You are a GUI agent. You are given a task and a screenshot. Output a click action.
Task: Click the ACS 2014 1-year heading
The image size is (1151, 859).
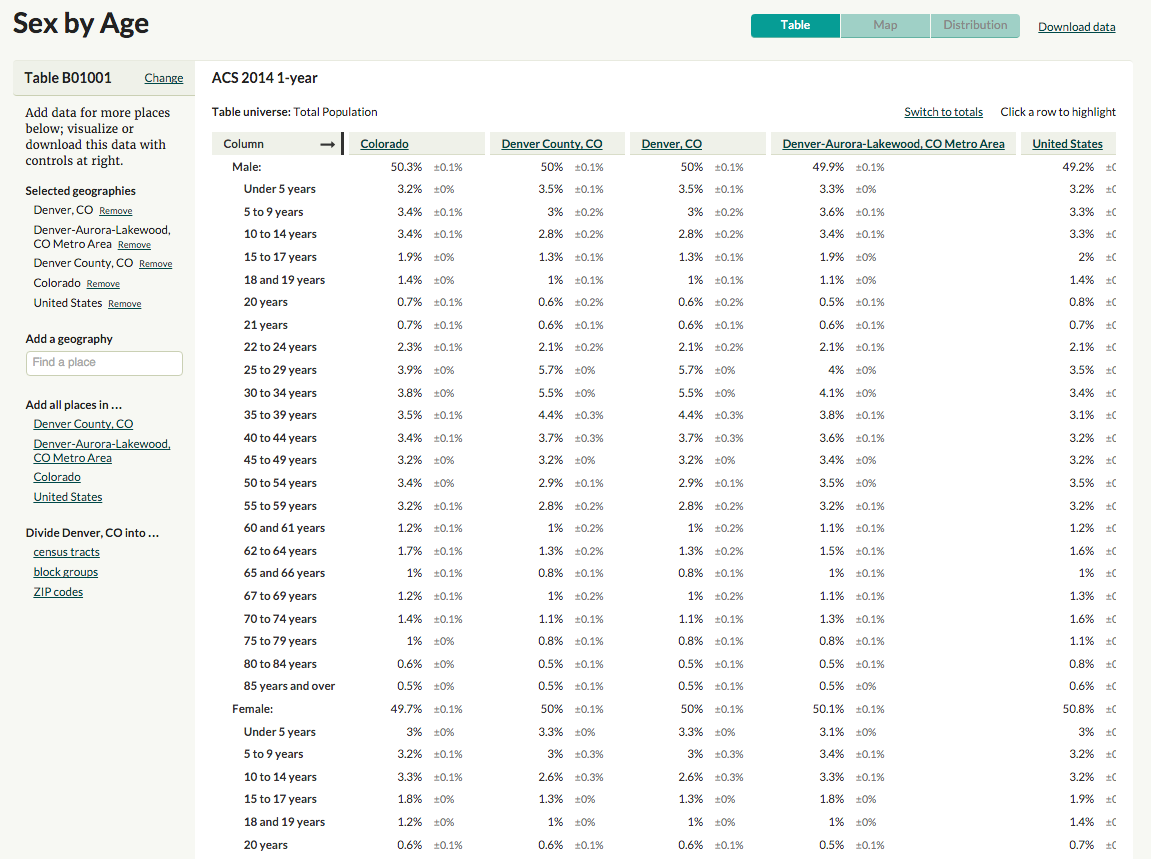(264, 78)
